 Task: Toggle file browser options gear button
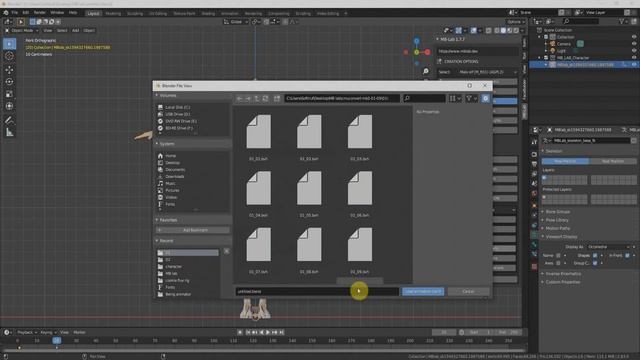[485, 98]
